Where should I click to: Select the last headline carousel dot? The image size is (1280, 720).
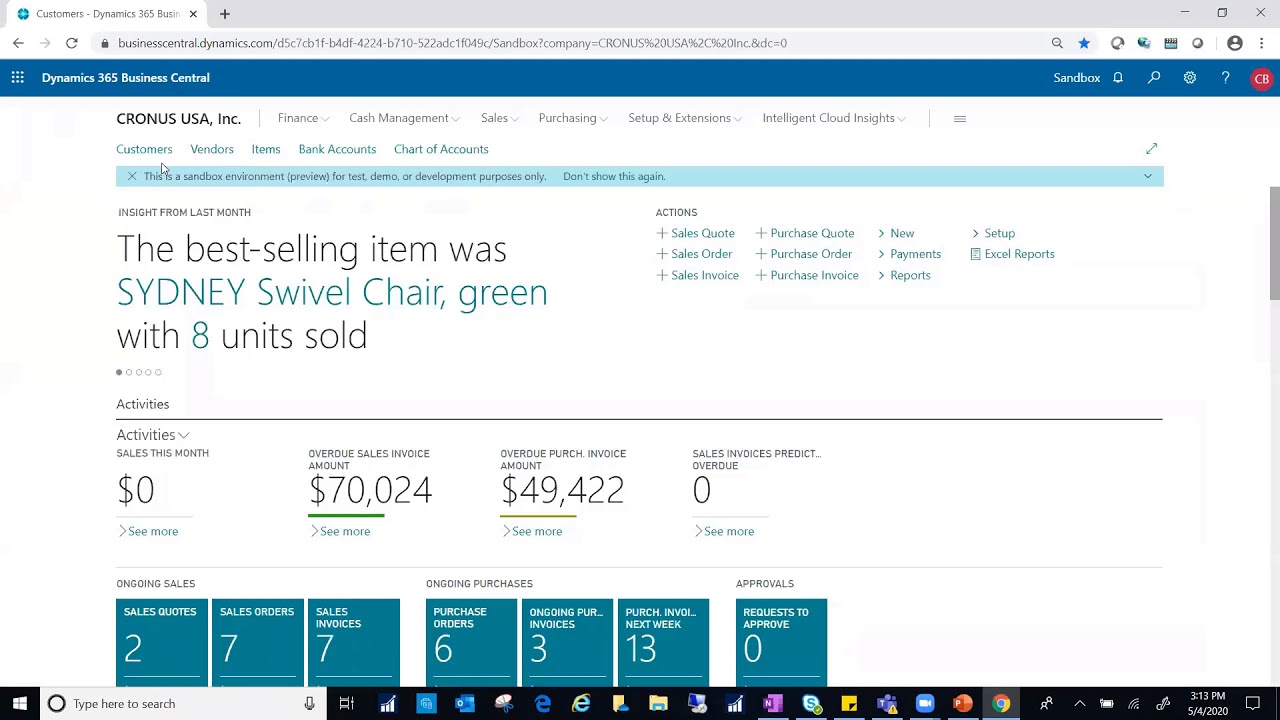[158, 372]
